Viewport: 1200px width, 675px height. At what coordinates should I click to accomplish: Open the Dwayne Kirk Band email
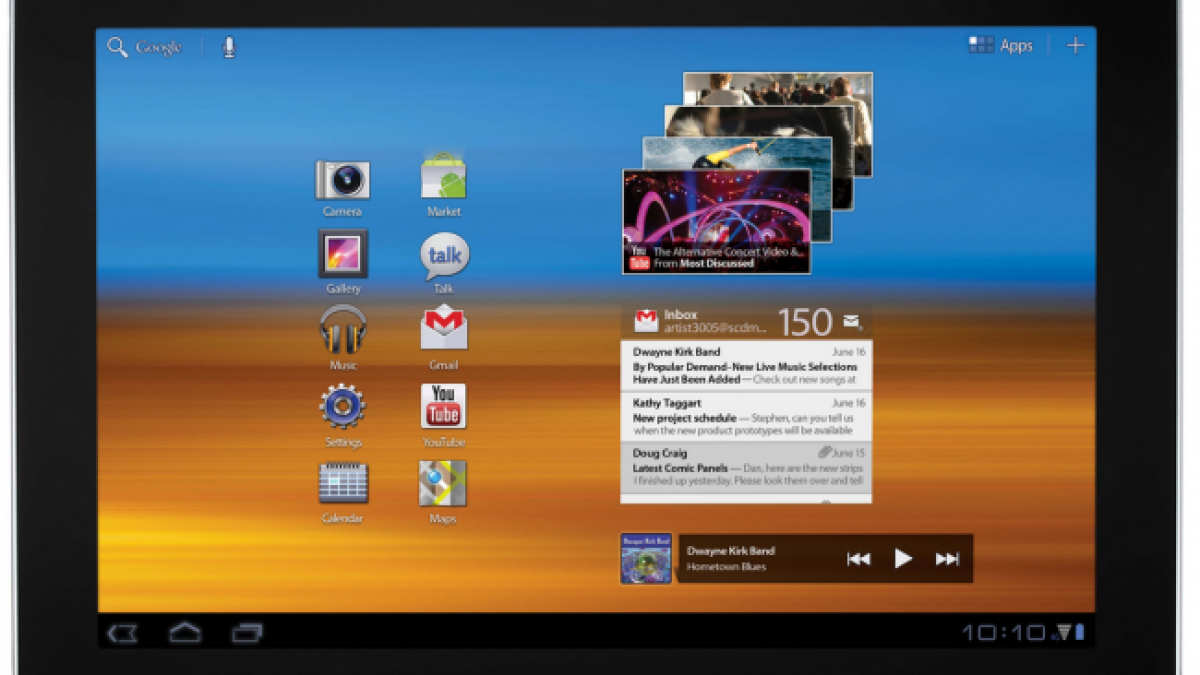tap(746, 365)
